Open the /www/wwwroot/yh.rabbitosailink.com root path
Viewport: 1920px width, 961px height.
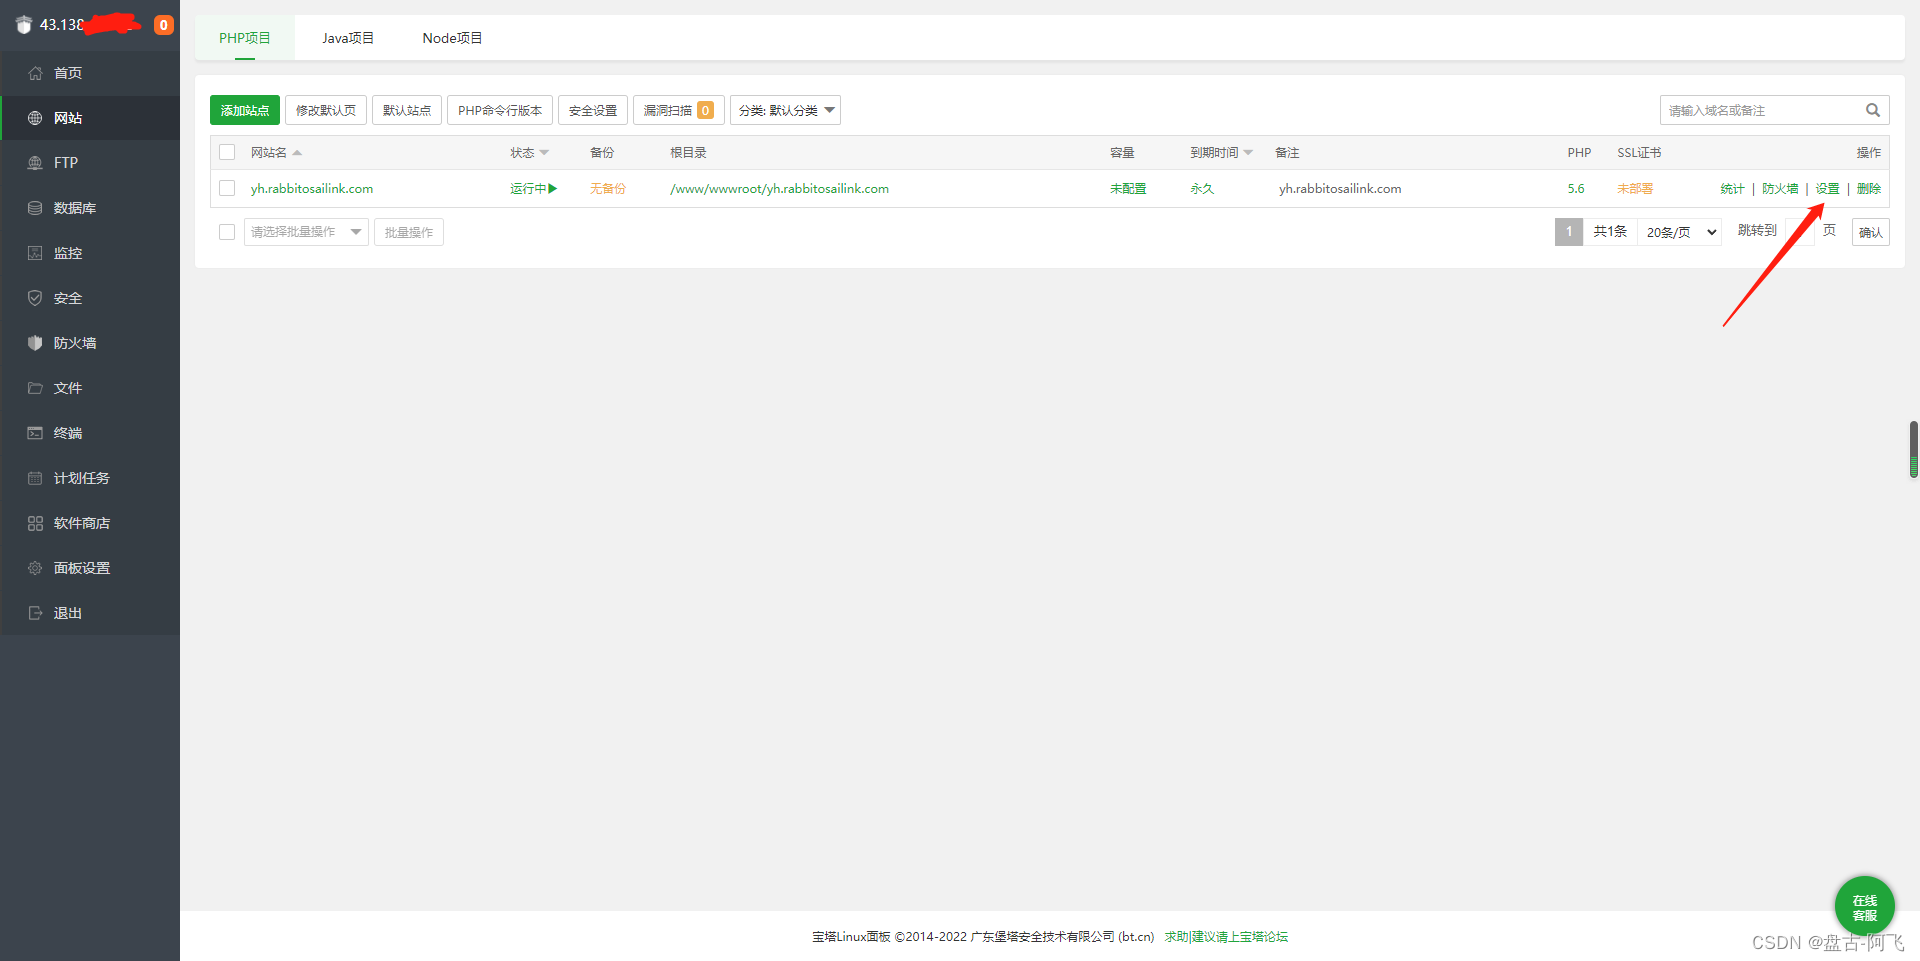tap(780, 188)
